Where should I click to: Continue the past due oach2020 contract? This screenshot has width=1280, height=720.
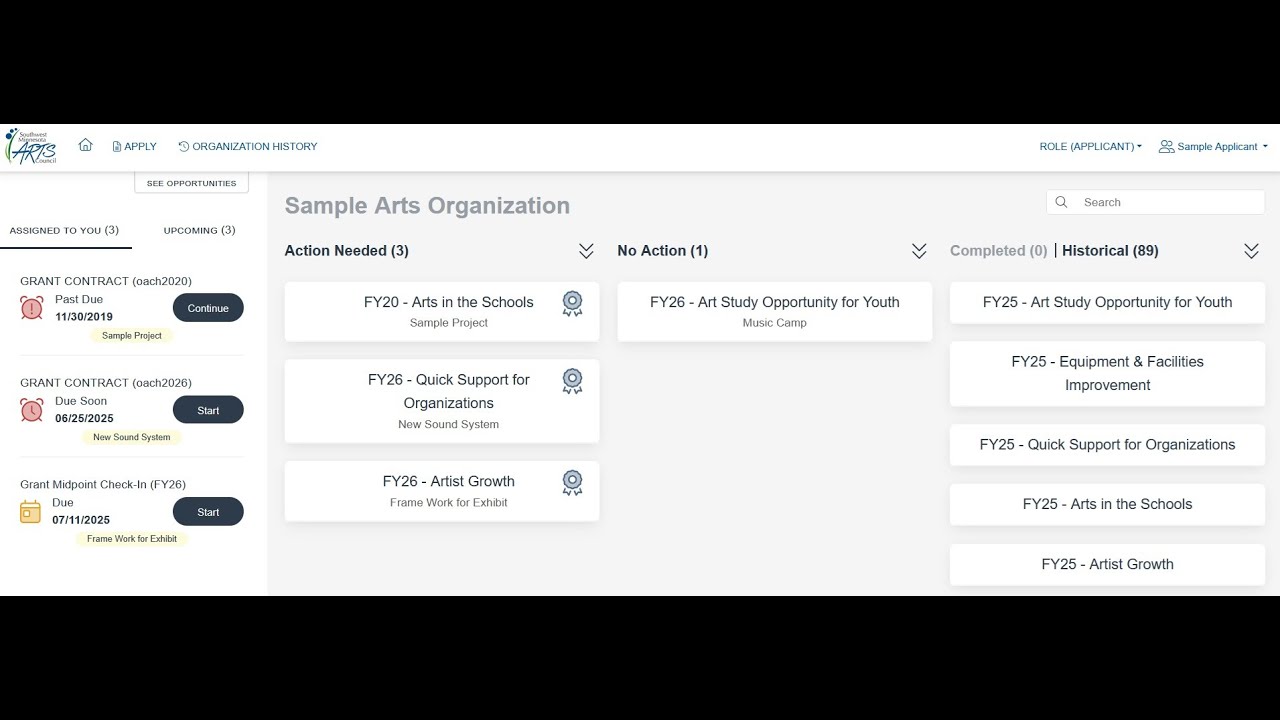tap(208, 308)
